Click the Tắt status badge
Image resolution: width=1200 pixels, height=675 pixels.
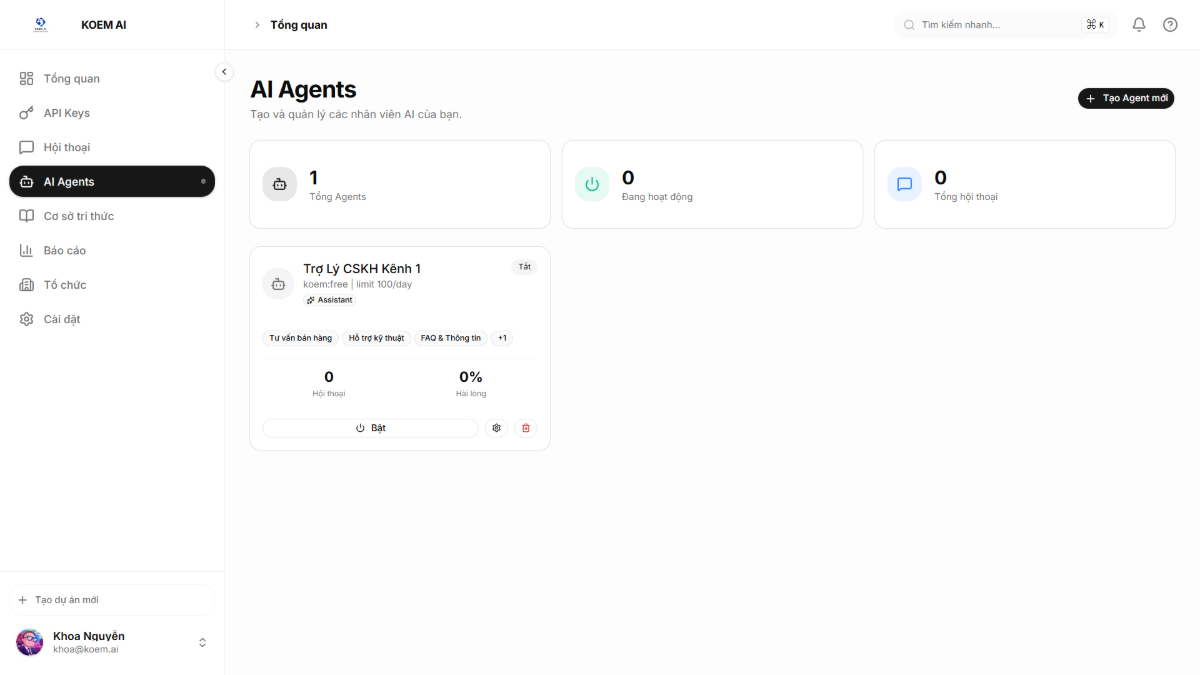[524, 267]
